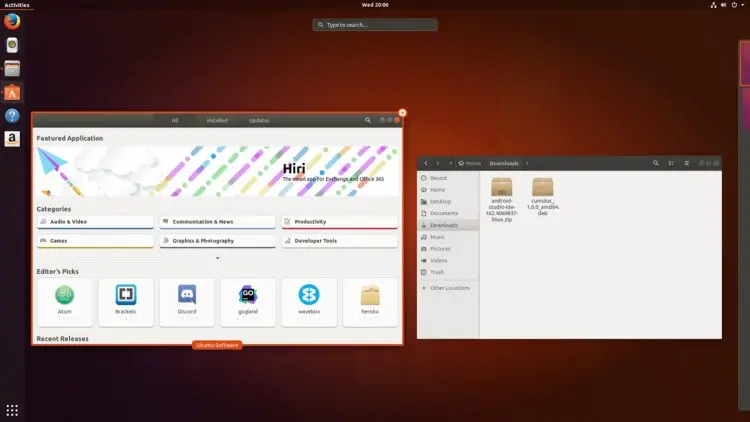Open the network status icon in top bar

point(713,5)
